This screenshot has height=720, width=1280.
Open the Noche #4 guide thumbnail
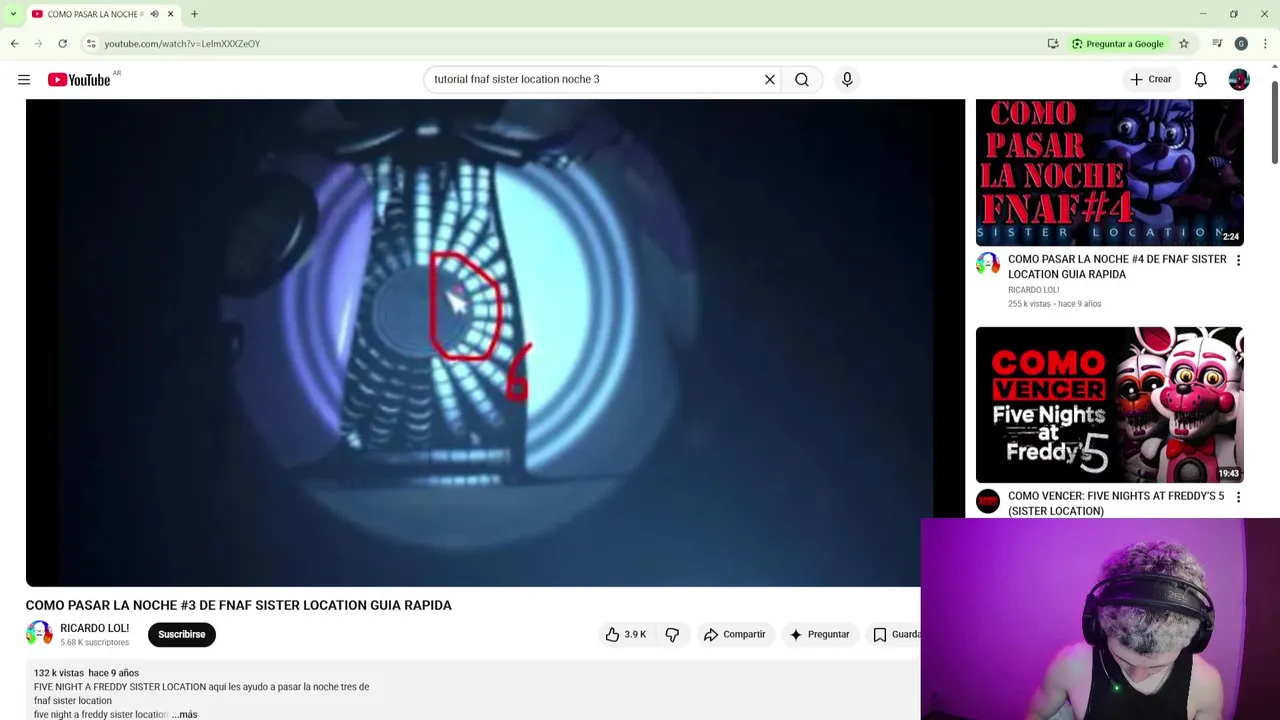[1110, 172]
